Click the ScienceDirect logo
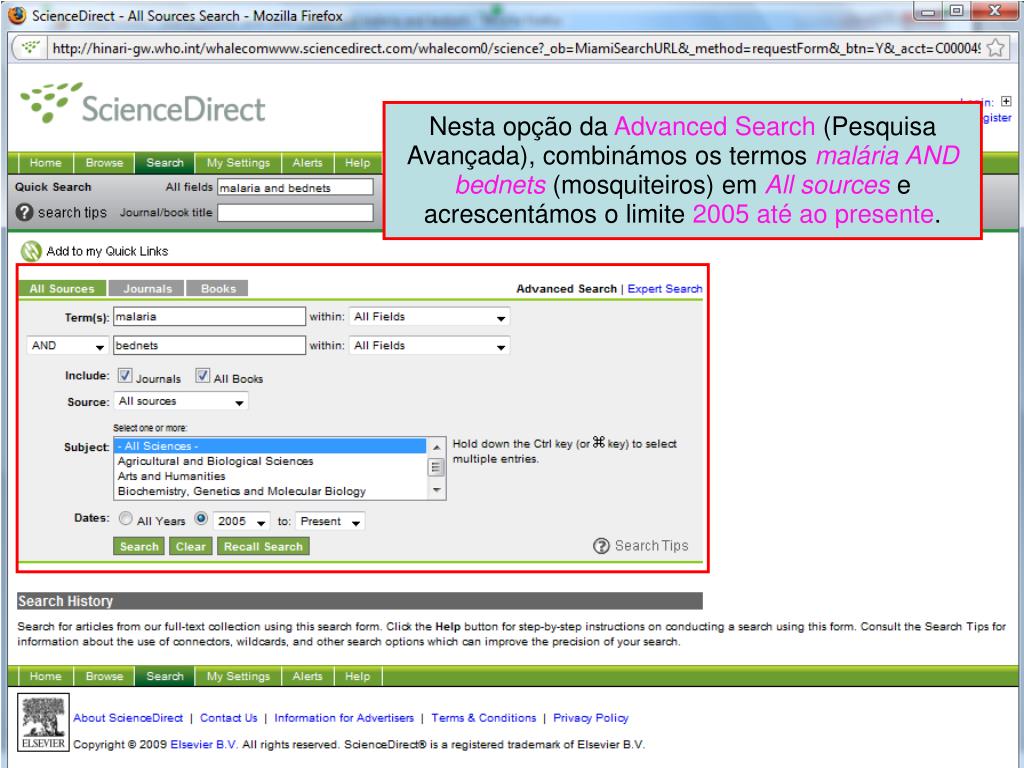The image size is (1024, 768). tap(143, 103)
